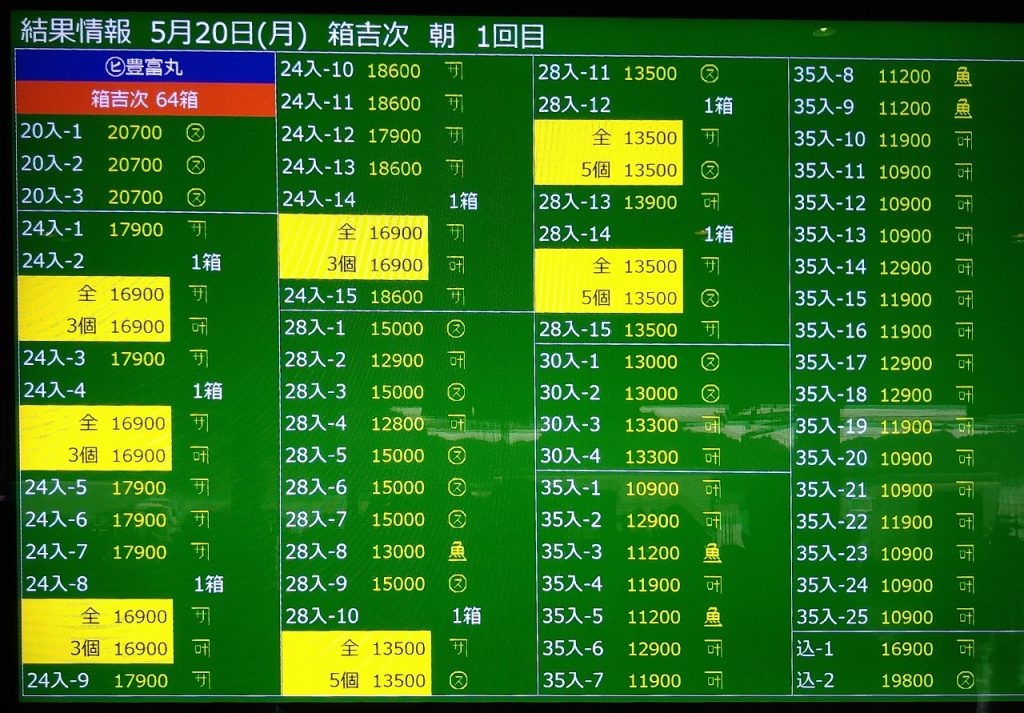Screen dimensions: 1024x713
Task: Click the circled mark on row 28入-1
Action: [x=456, y=328]
